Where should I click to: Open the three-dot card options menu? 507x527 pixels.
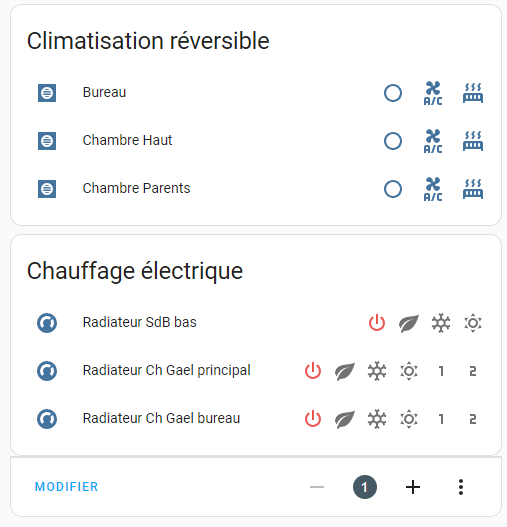(x=461, y=487)
